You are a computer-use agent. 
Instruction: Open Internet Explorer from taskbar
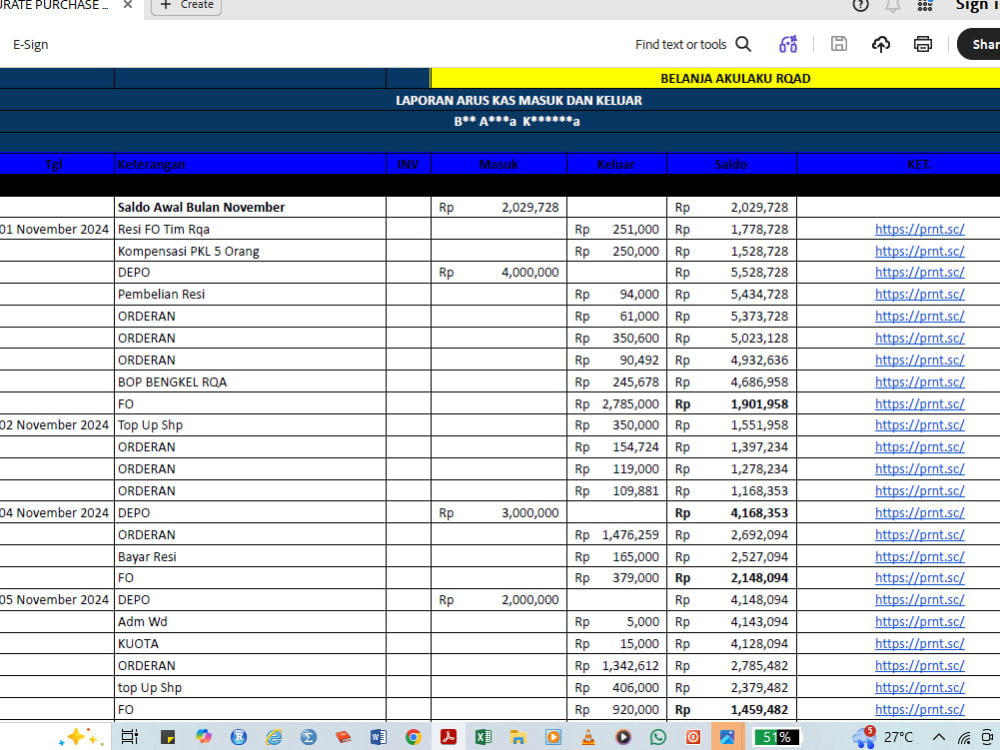[274, 737]
